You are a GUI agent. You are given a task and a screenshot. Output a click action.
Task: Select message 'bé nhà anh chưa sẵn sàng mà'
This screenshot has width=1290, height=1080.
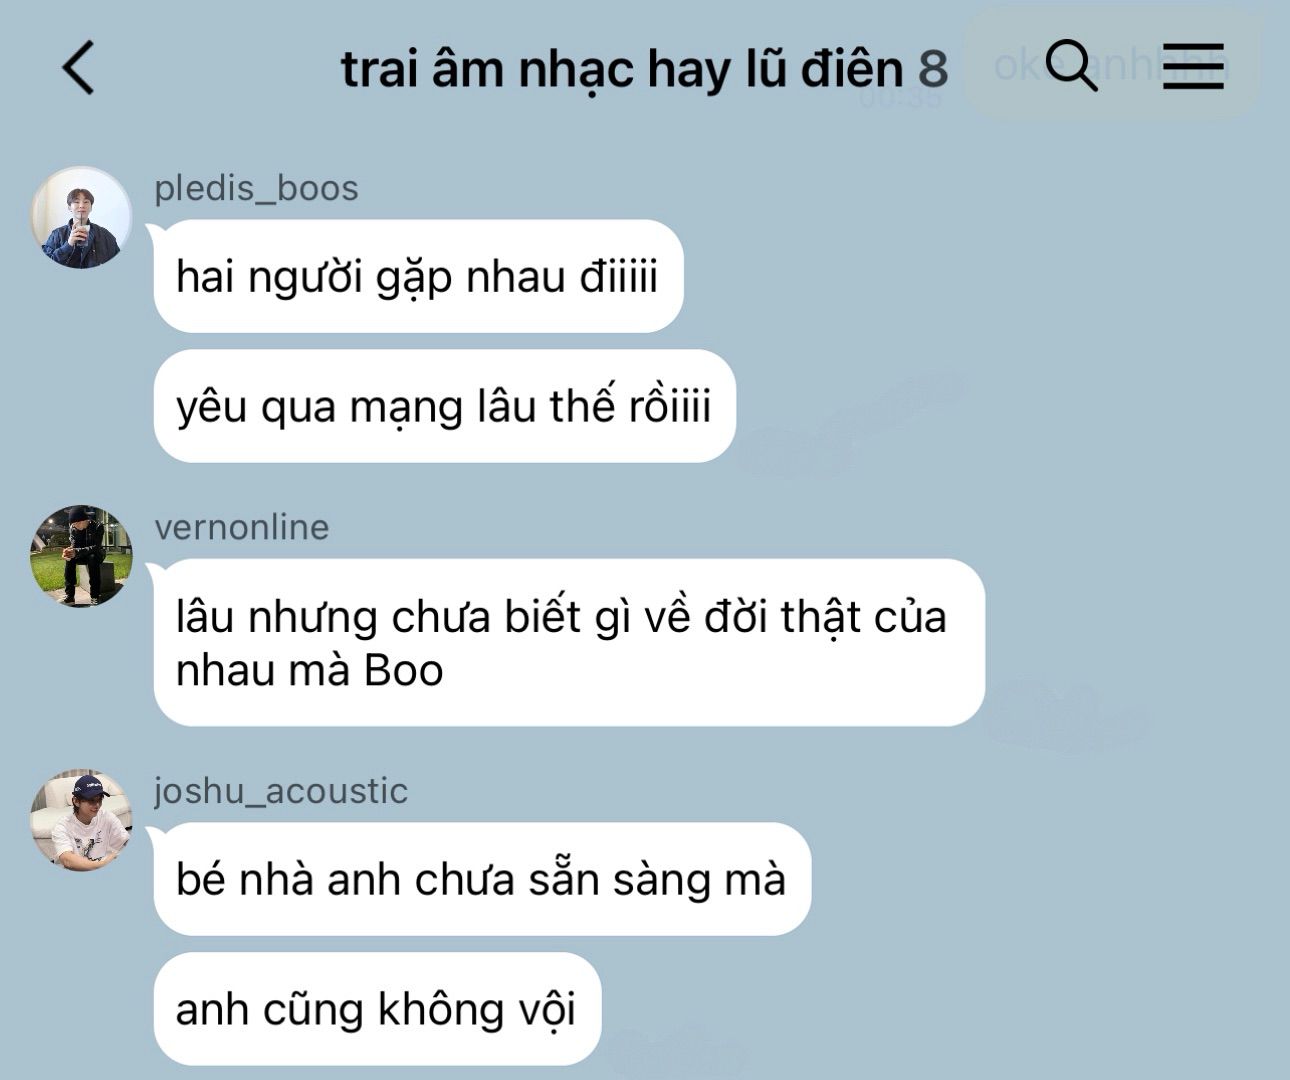coord(482,879)
